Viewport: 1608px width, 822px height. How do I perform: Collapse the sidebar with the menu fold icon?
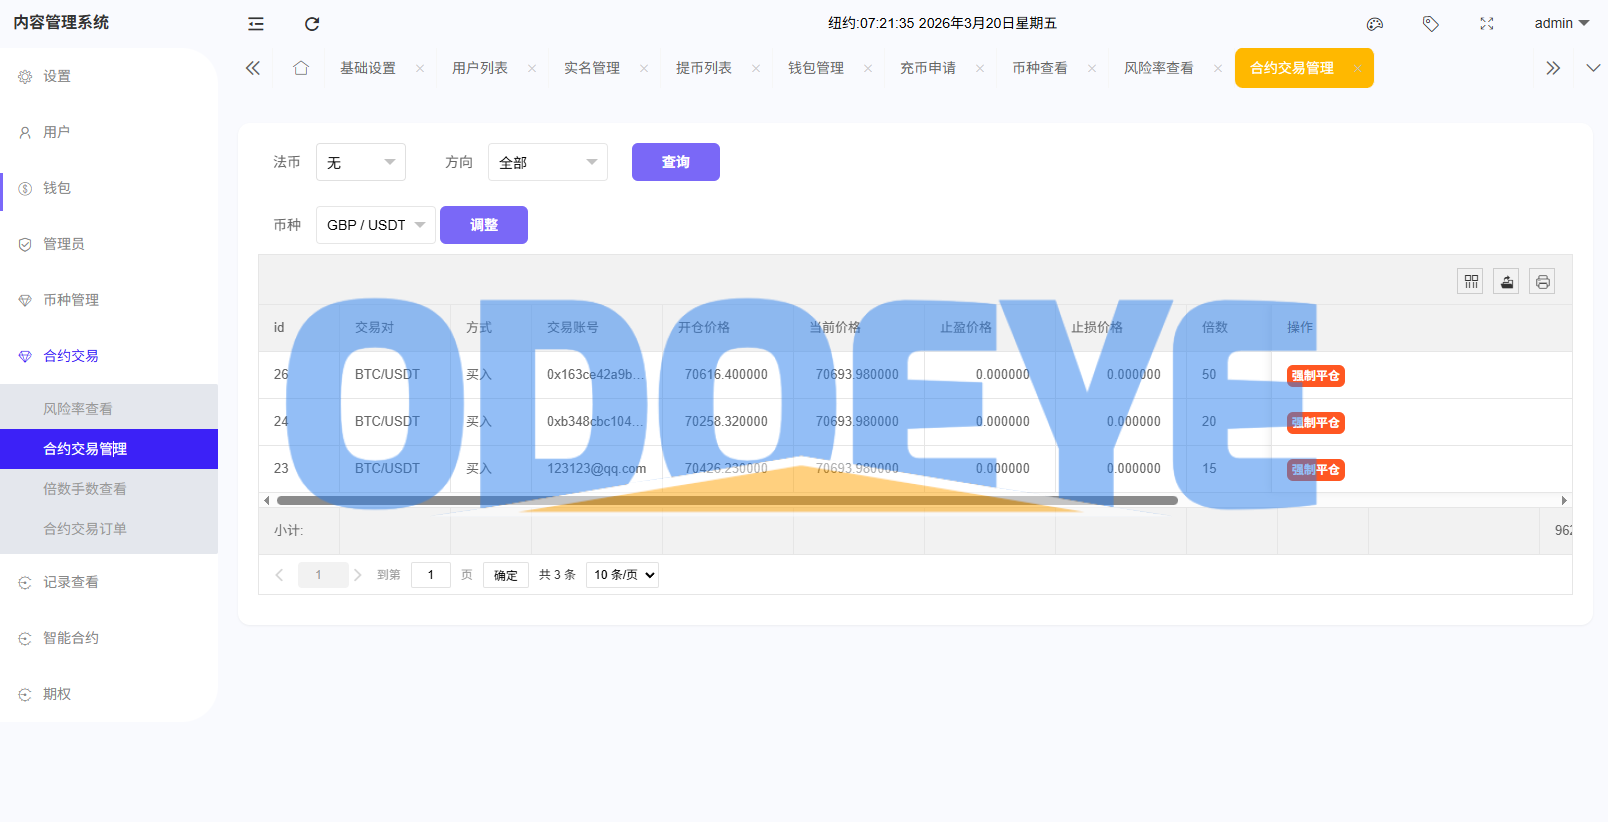click(256, 24)
